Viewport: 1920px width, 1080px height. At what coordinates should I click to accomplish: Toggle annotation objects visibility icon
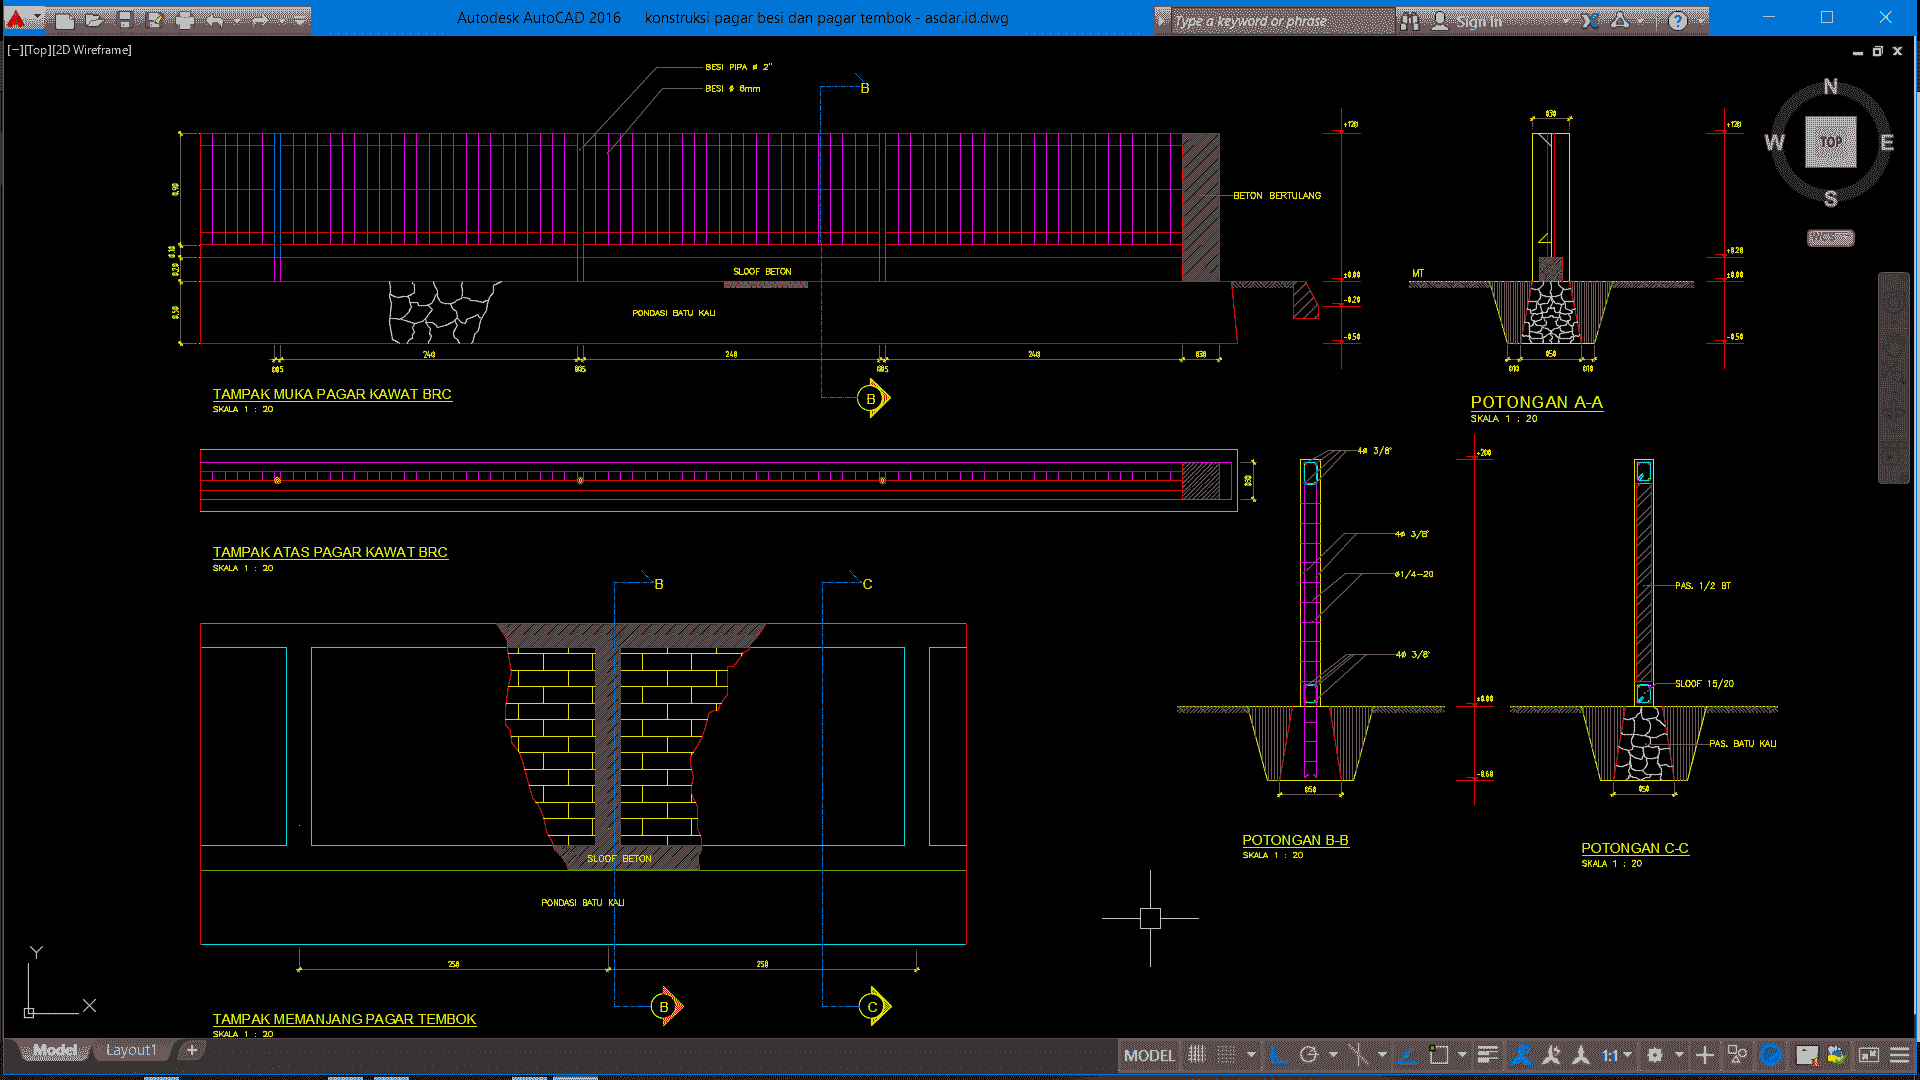coord(1521,1055)
